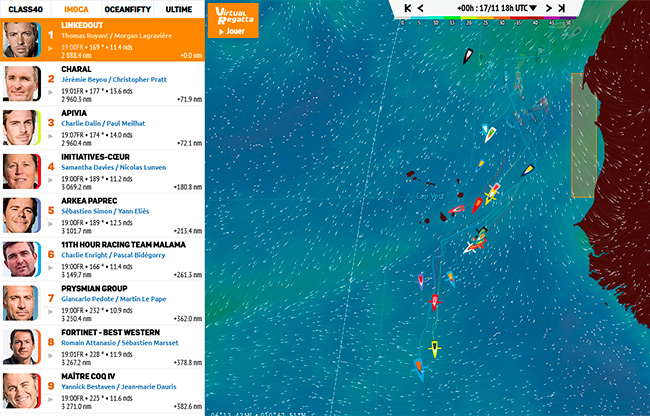Select the LINKEDOUT boat name
This screenshot has height=416, width=650.
coord(82,25)
